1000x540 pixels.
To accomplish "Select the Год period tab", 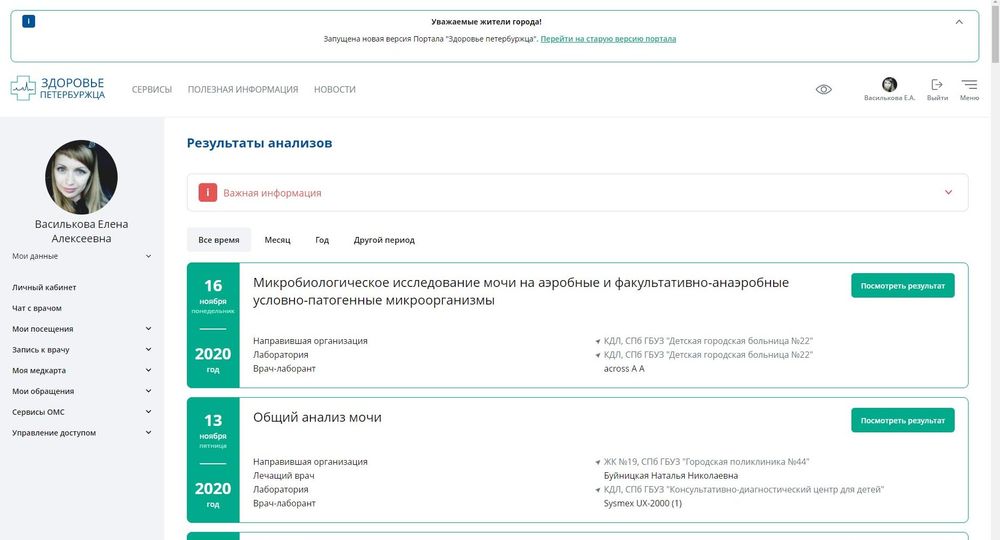I will (322, 240).
